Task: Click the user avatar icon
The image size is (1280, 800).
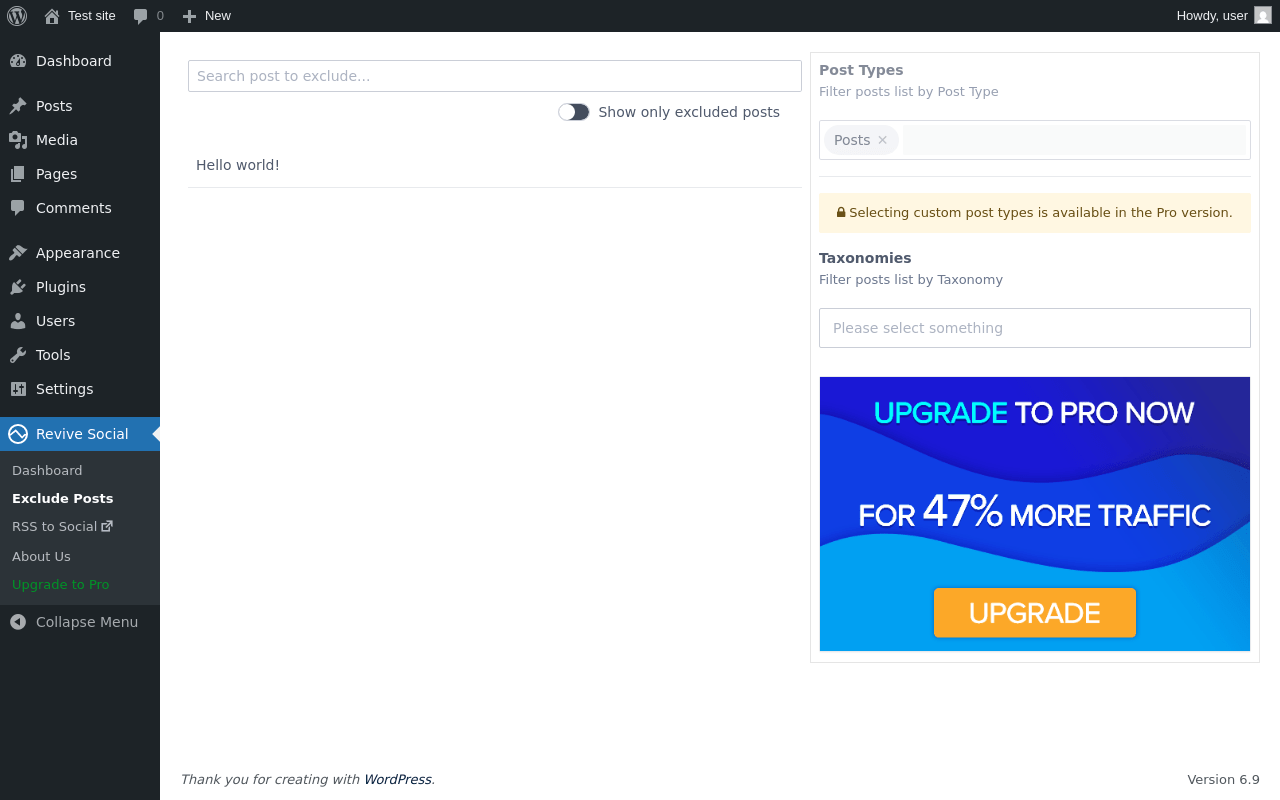Action: [1263, 15]
